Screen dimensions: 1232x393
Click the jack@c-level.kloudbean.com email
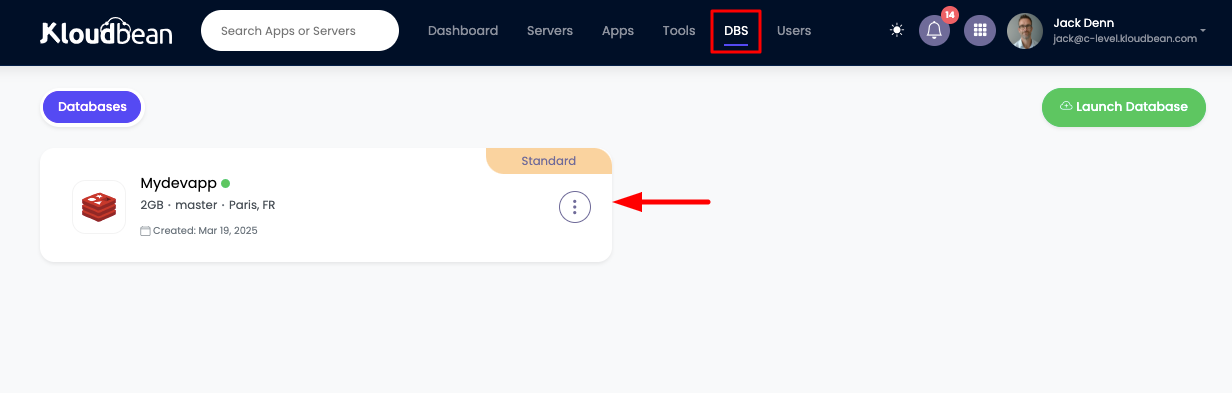tap(1125, 39)
